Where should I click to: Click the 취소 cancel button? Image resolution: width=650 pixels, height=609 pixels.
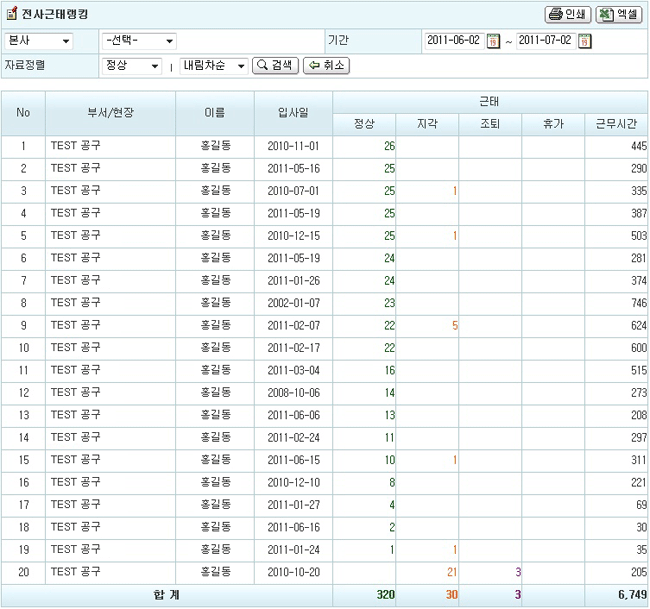pyautogui.click(x=327, y=66)
